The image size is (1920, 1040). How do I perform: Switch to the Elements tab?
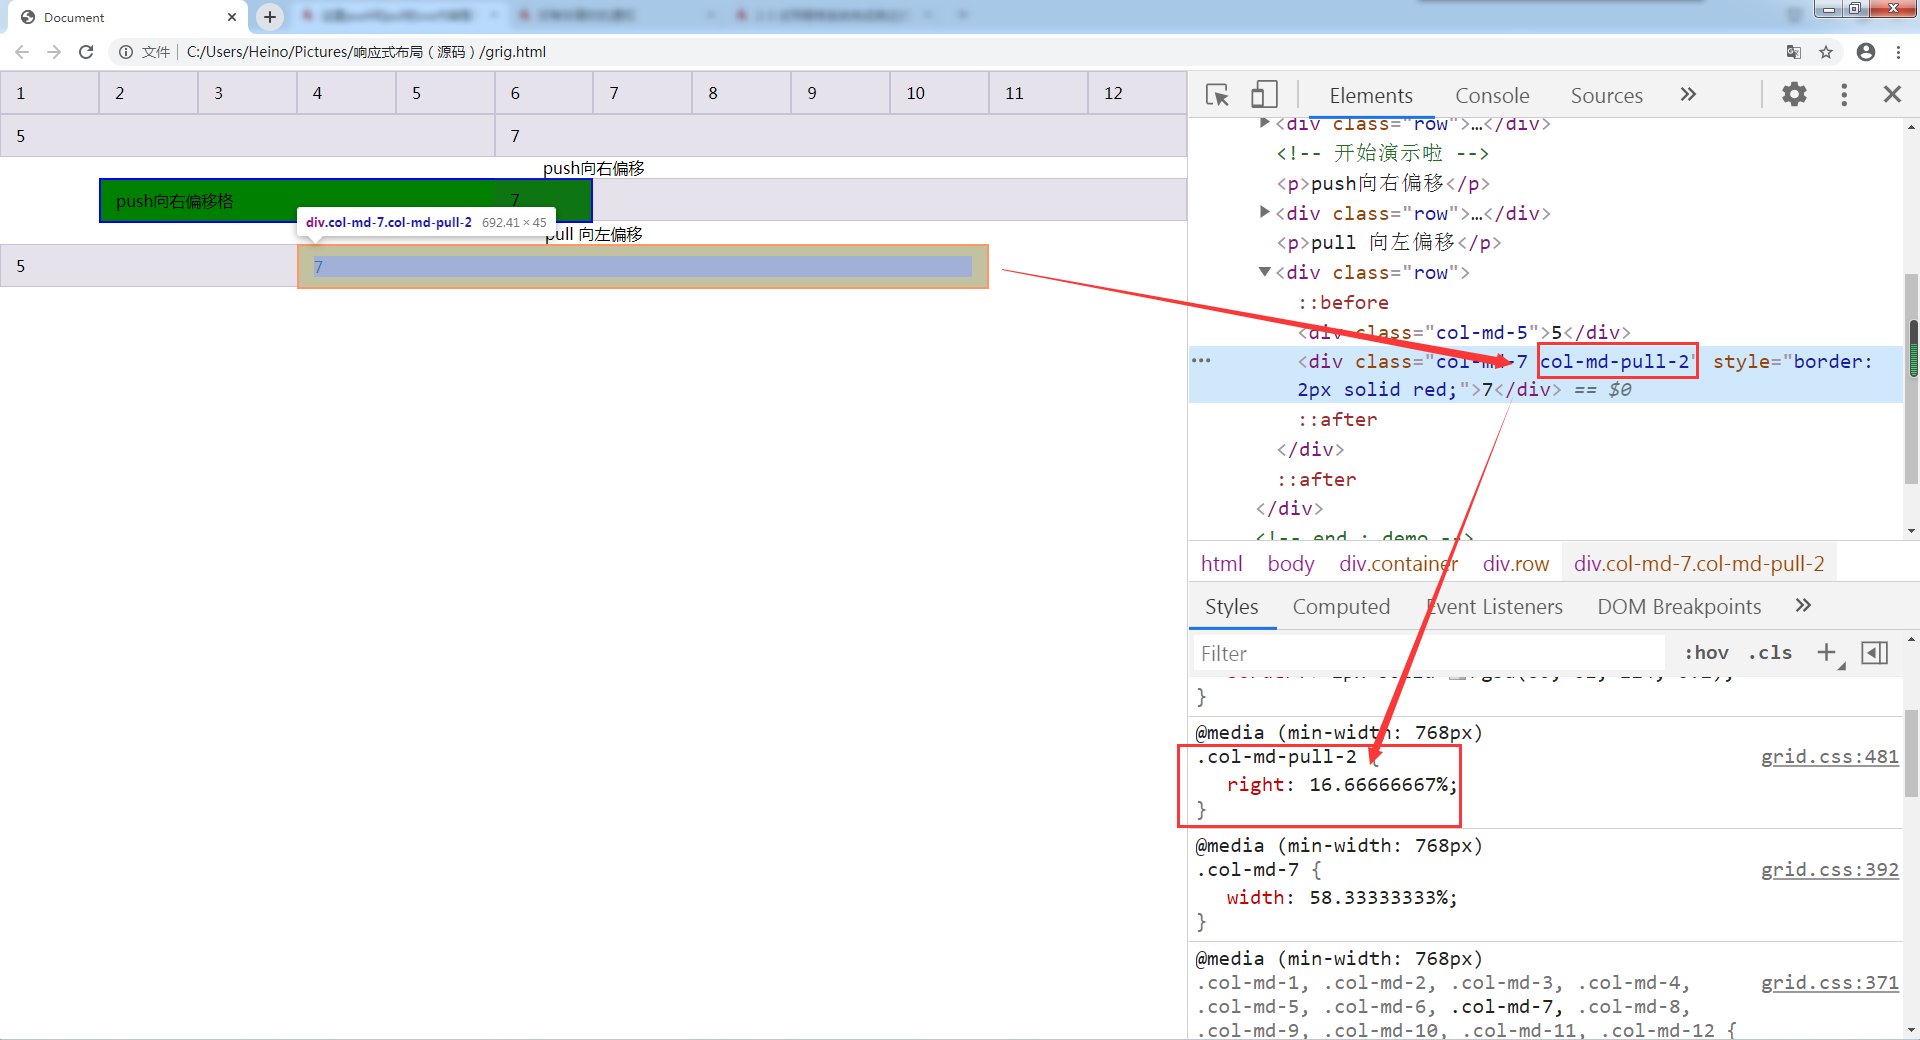pos(1371,95)
